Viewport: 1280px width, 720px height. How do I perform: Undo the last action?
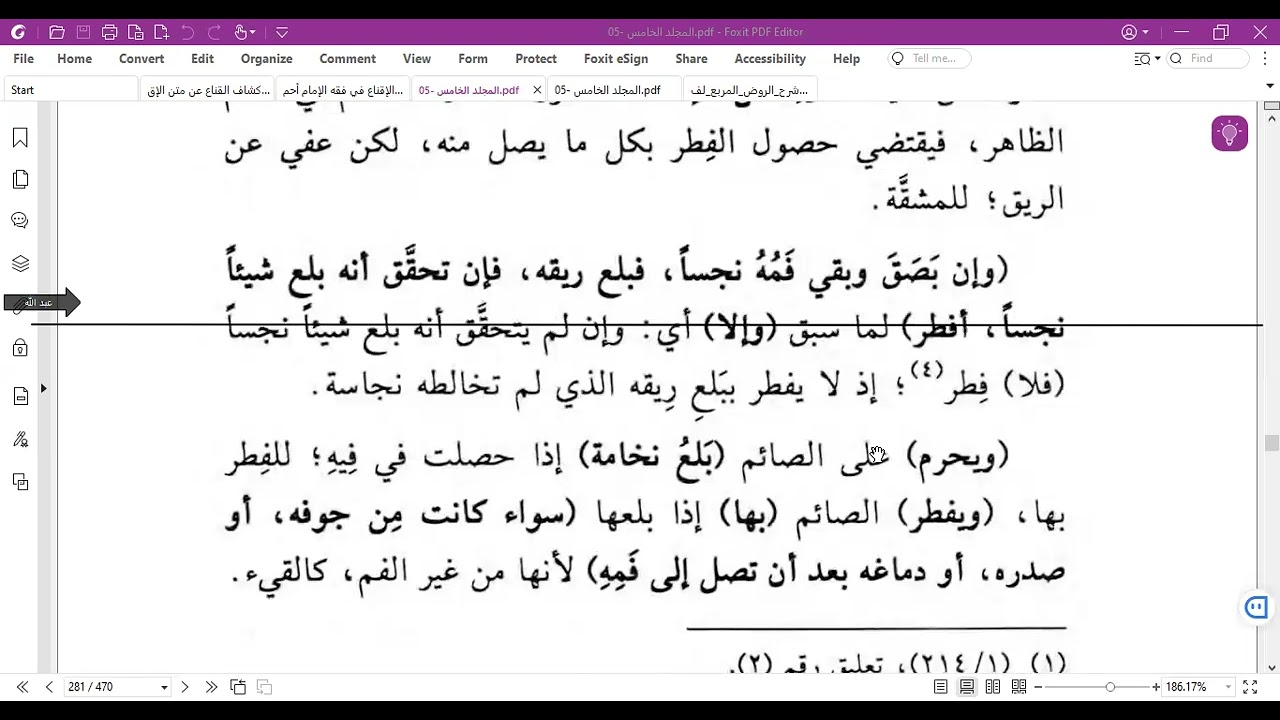coord(187,32)
